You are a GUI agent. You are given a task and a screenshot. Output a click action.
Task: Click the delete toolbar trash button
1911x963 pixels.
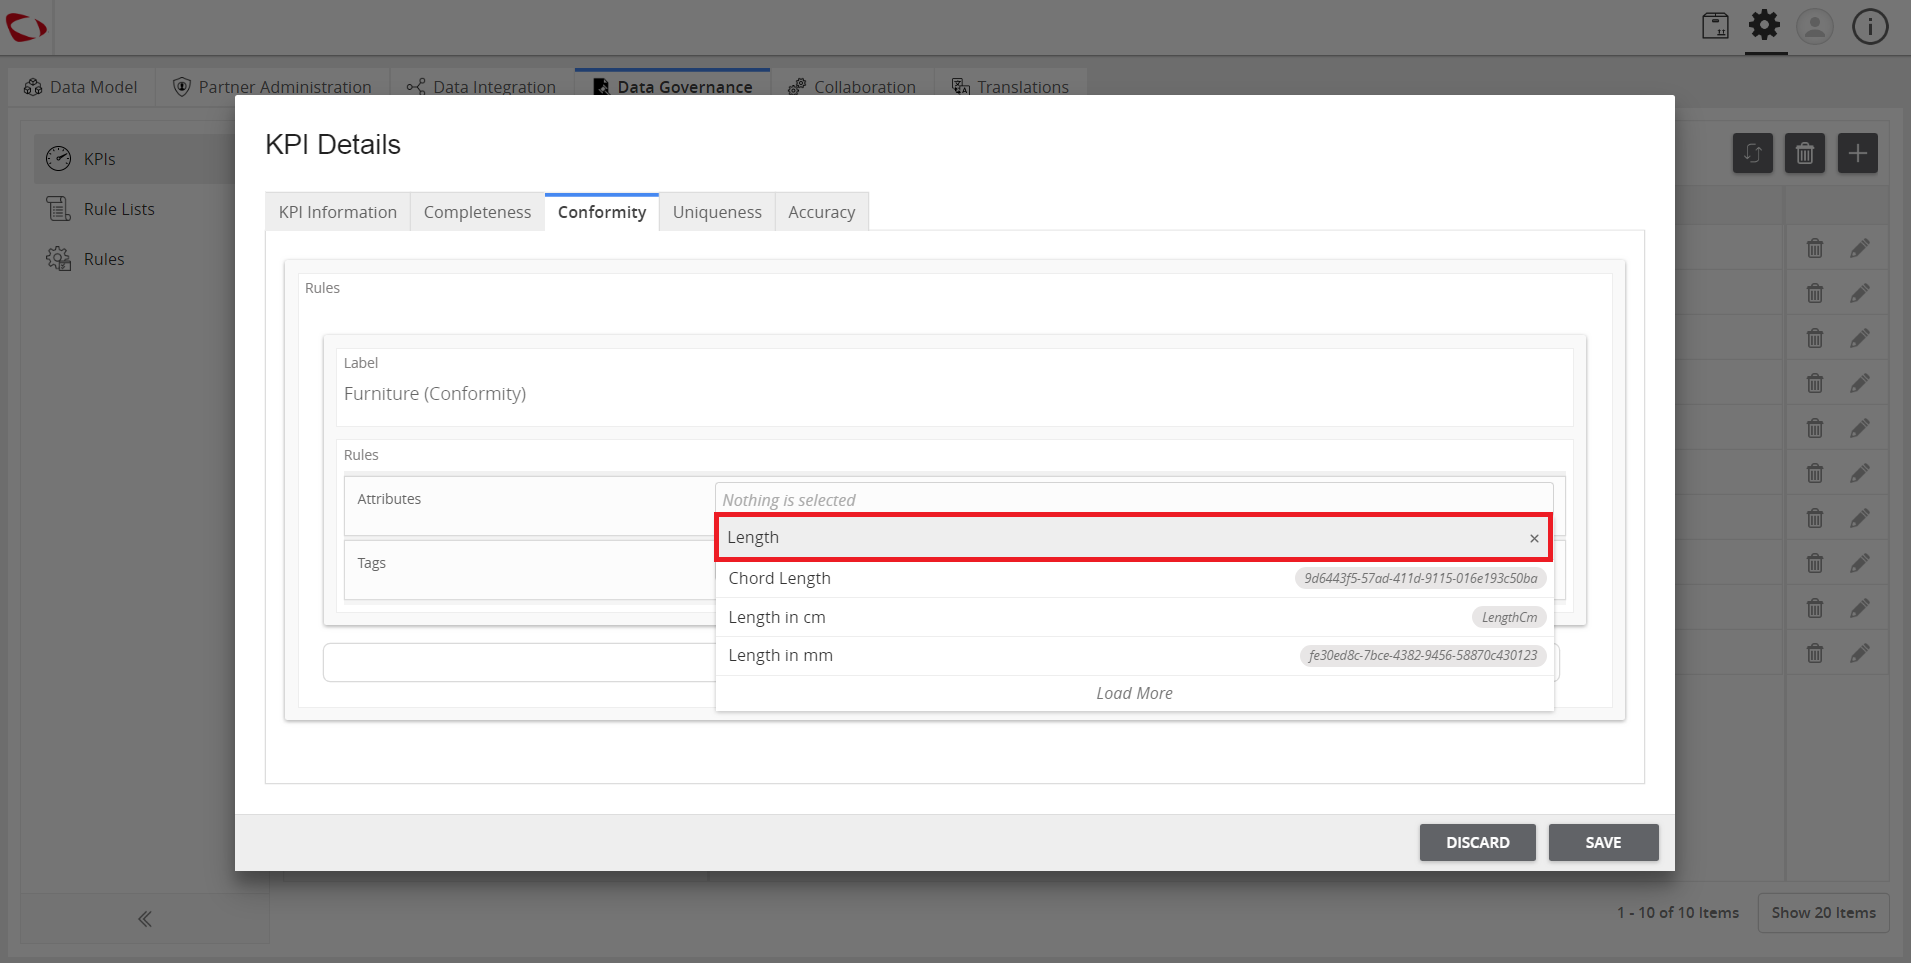(1805, 153)
